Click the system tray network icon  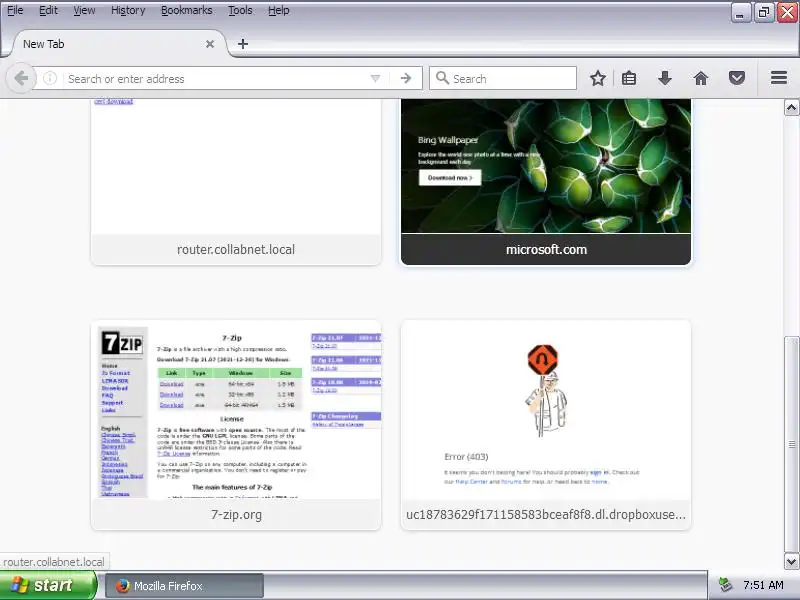725,585
